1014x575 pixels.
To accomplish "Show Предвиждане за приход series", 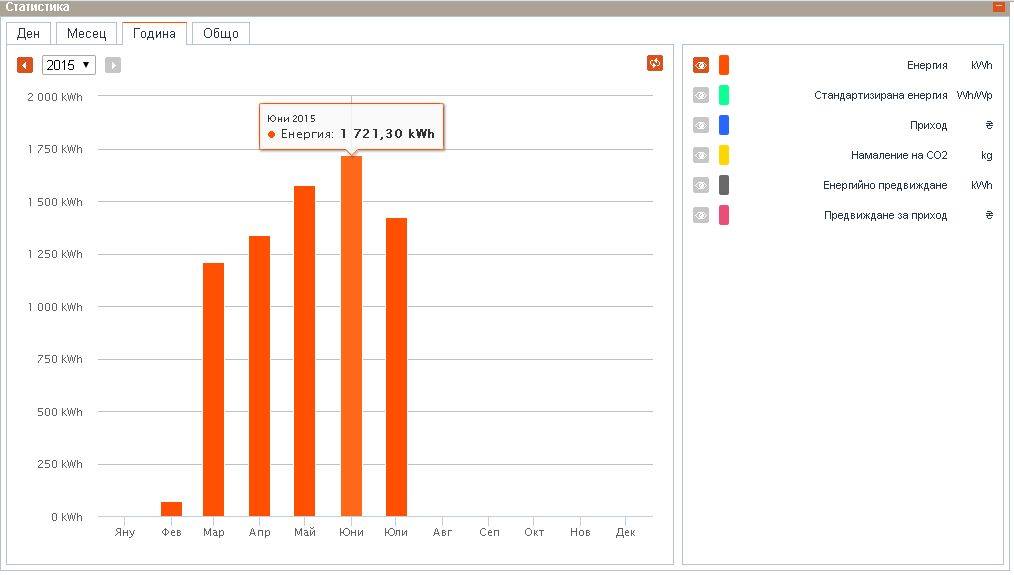I will pos(701,215).
